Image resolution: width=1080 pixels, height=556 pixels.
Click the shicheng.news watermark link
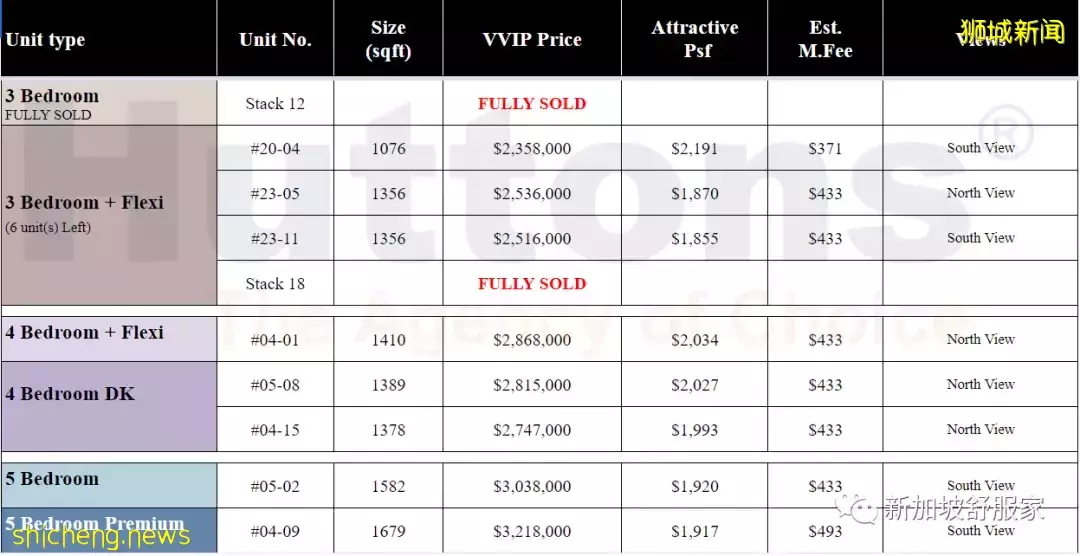pyautogui.click(x=97, y=536)
